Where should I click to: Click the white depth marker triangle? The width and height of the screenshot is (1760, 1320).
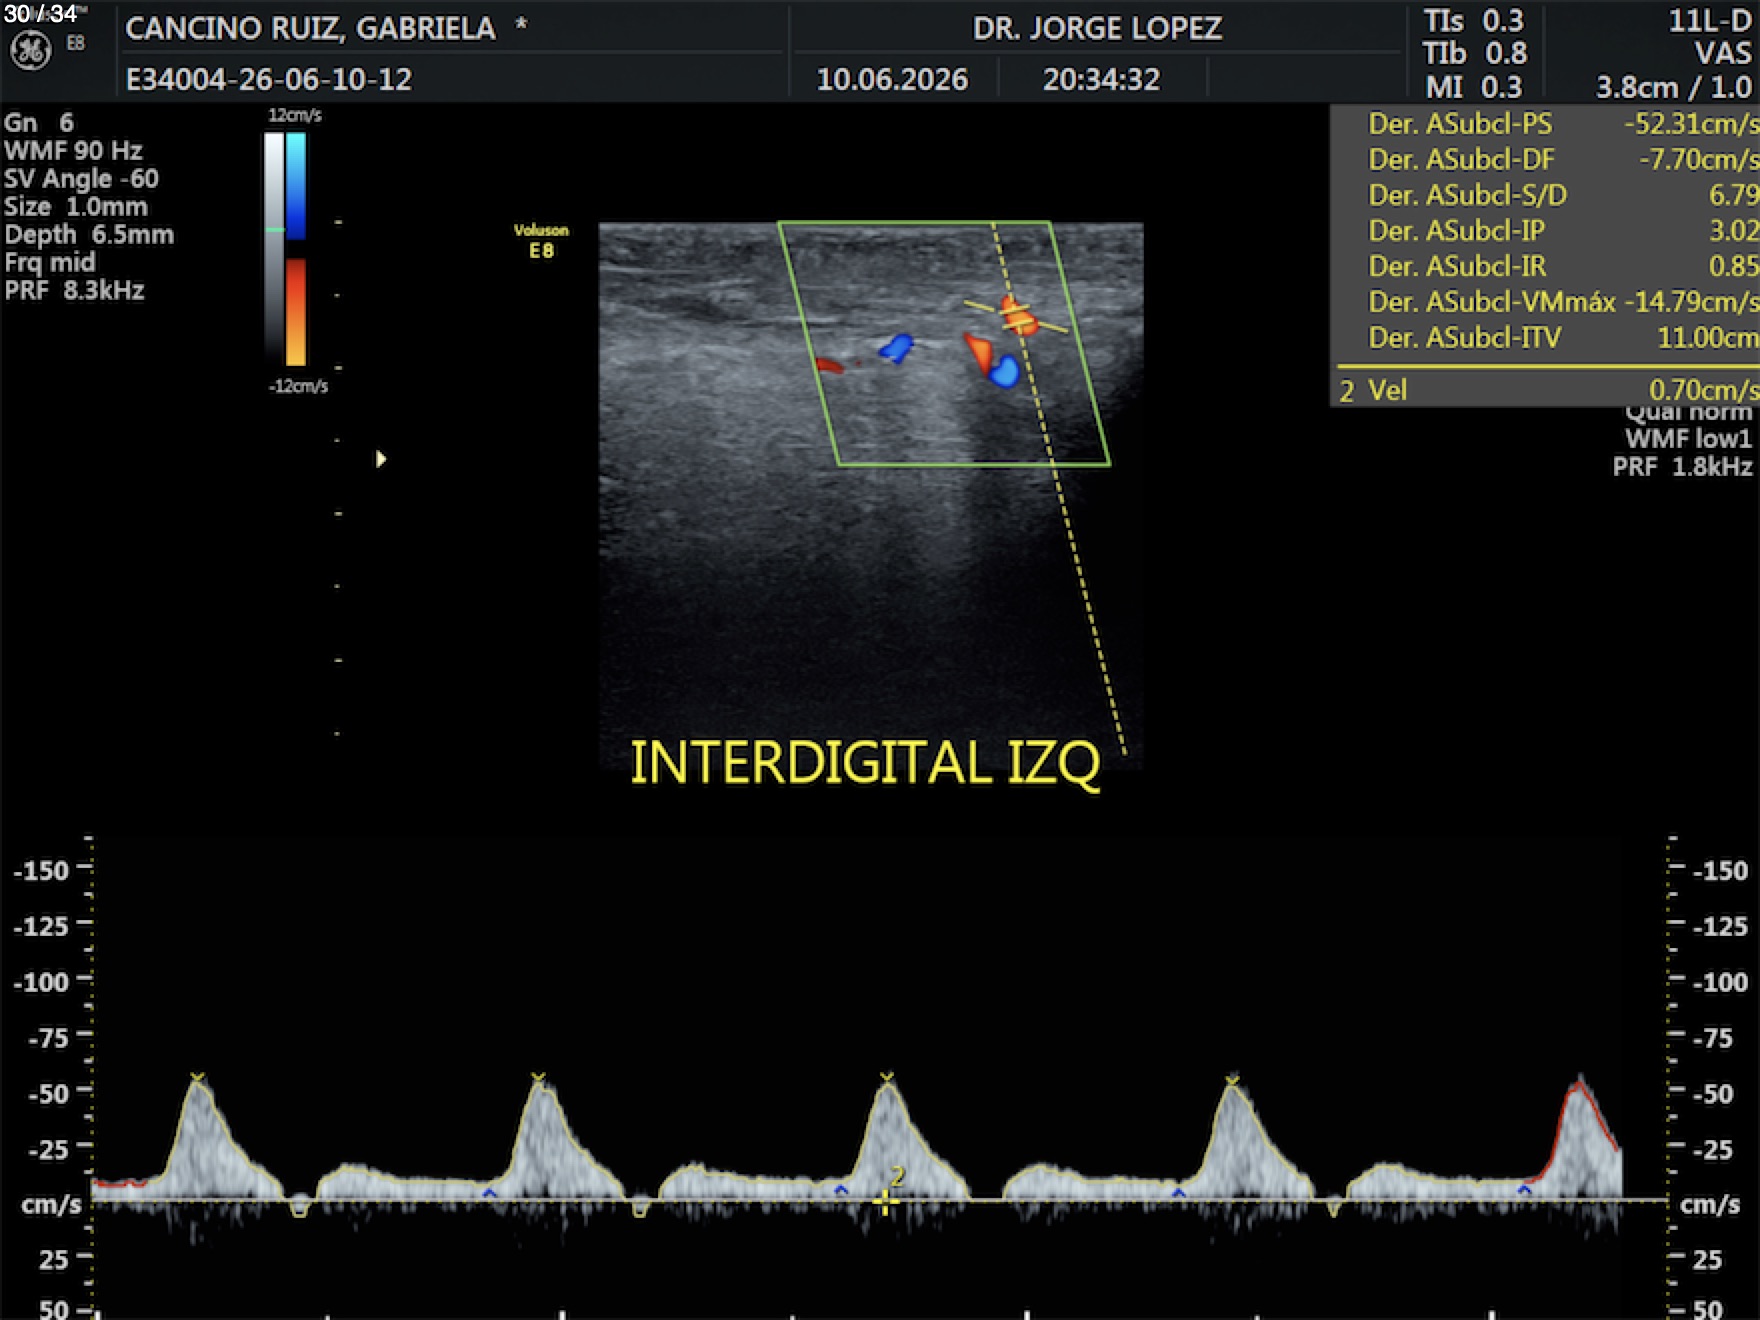381,459
